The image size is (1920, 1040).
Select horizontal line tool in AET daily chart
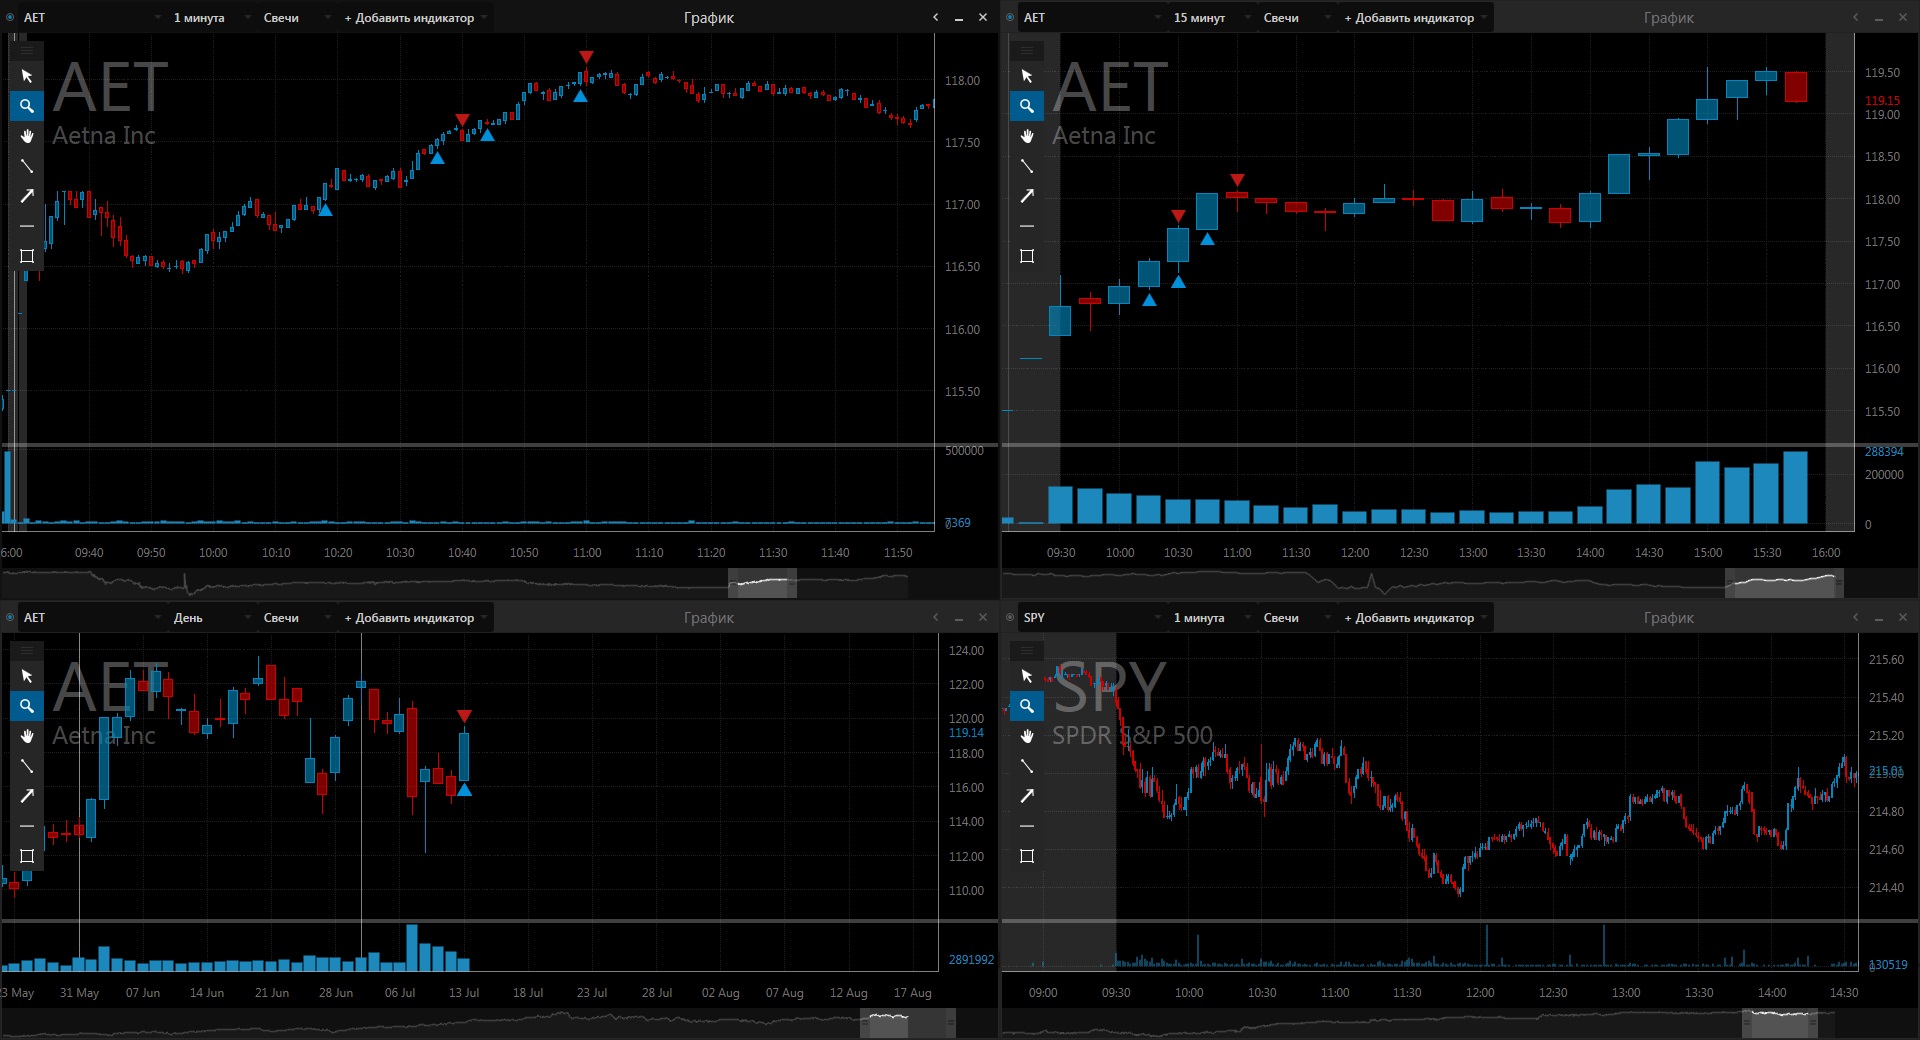27,826
